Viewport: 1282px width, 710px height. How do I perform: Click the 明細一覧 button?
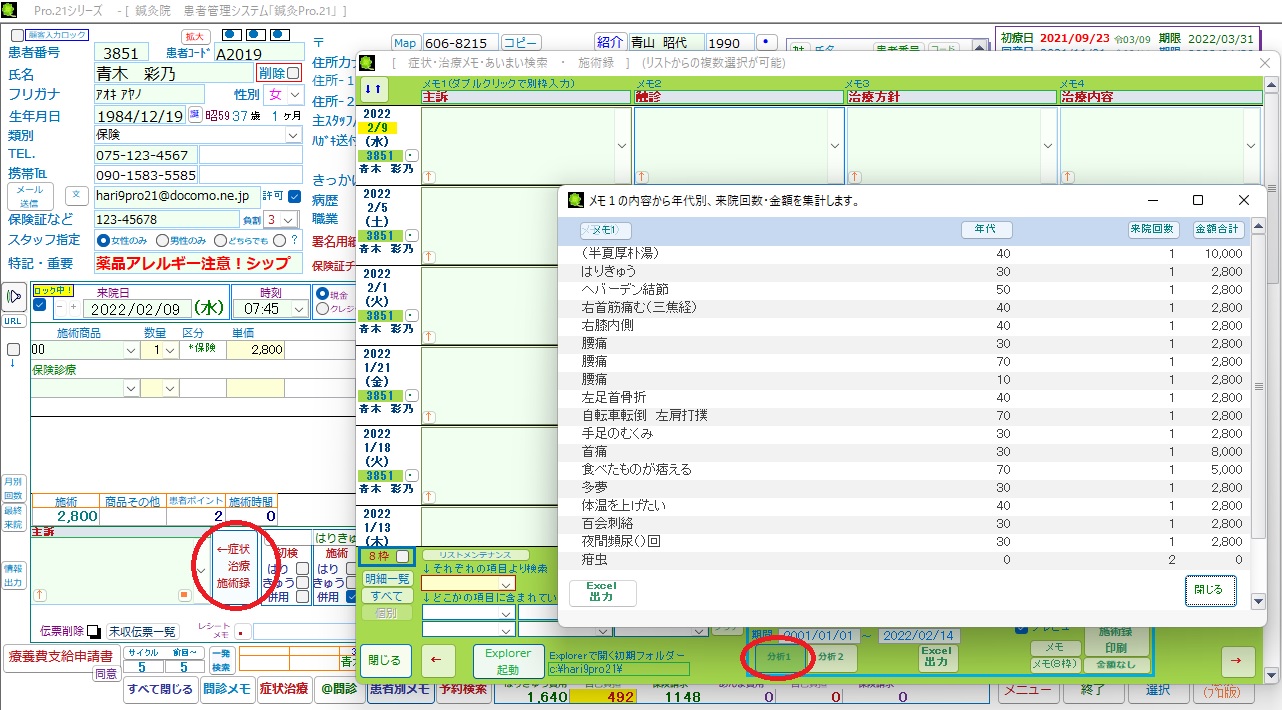tap(386, 579)
